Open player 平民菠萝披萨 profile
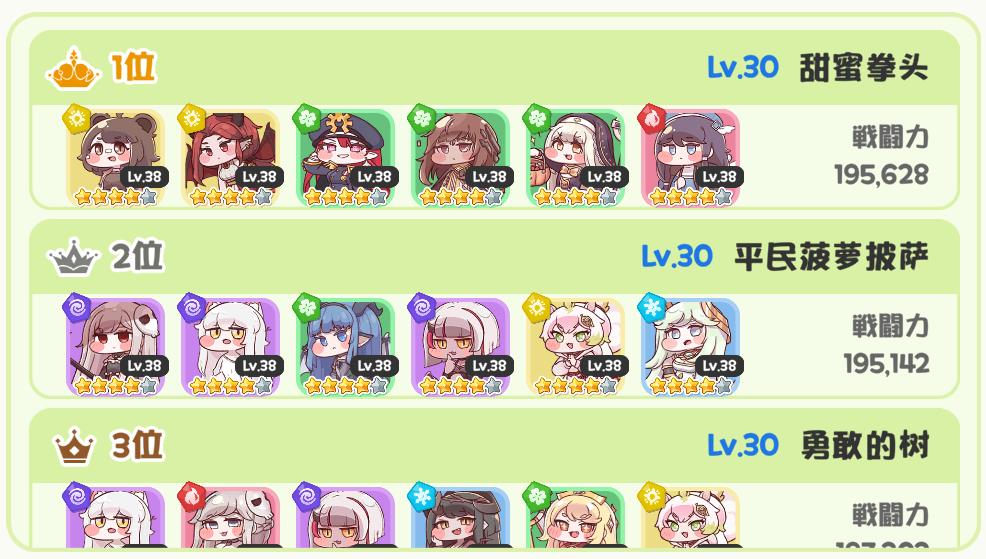This screenshot has width=986, height=559. [831, 257]
